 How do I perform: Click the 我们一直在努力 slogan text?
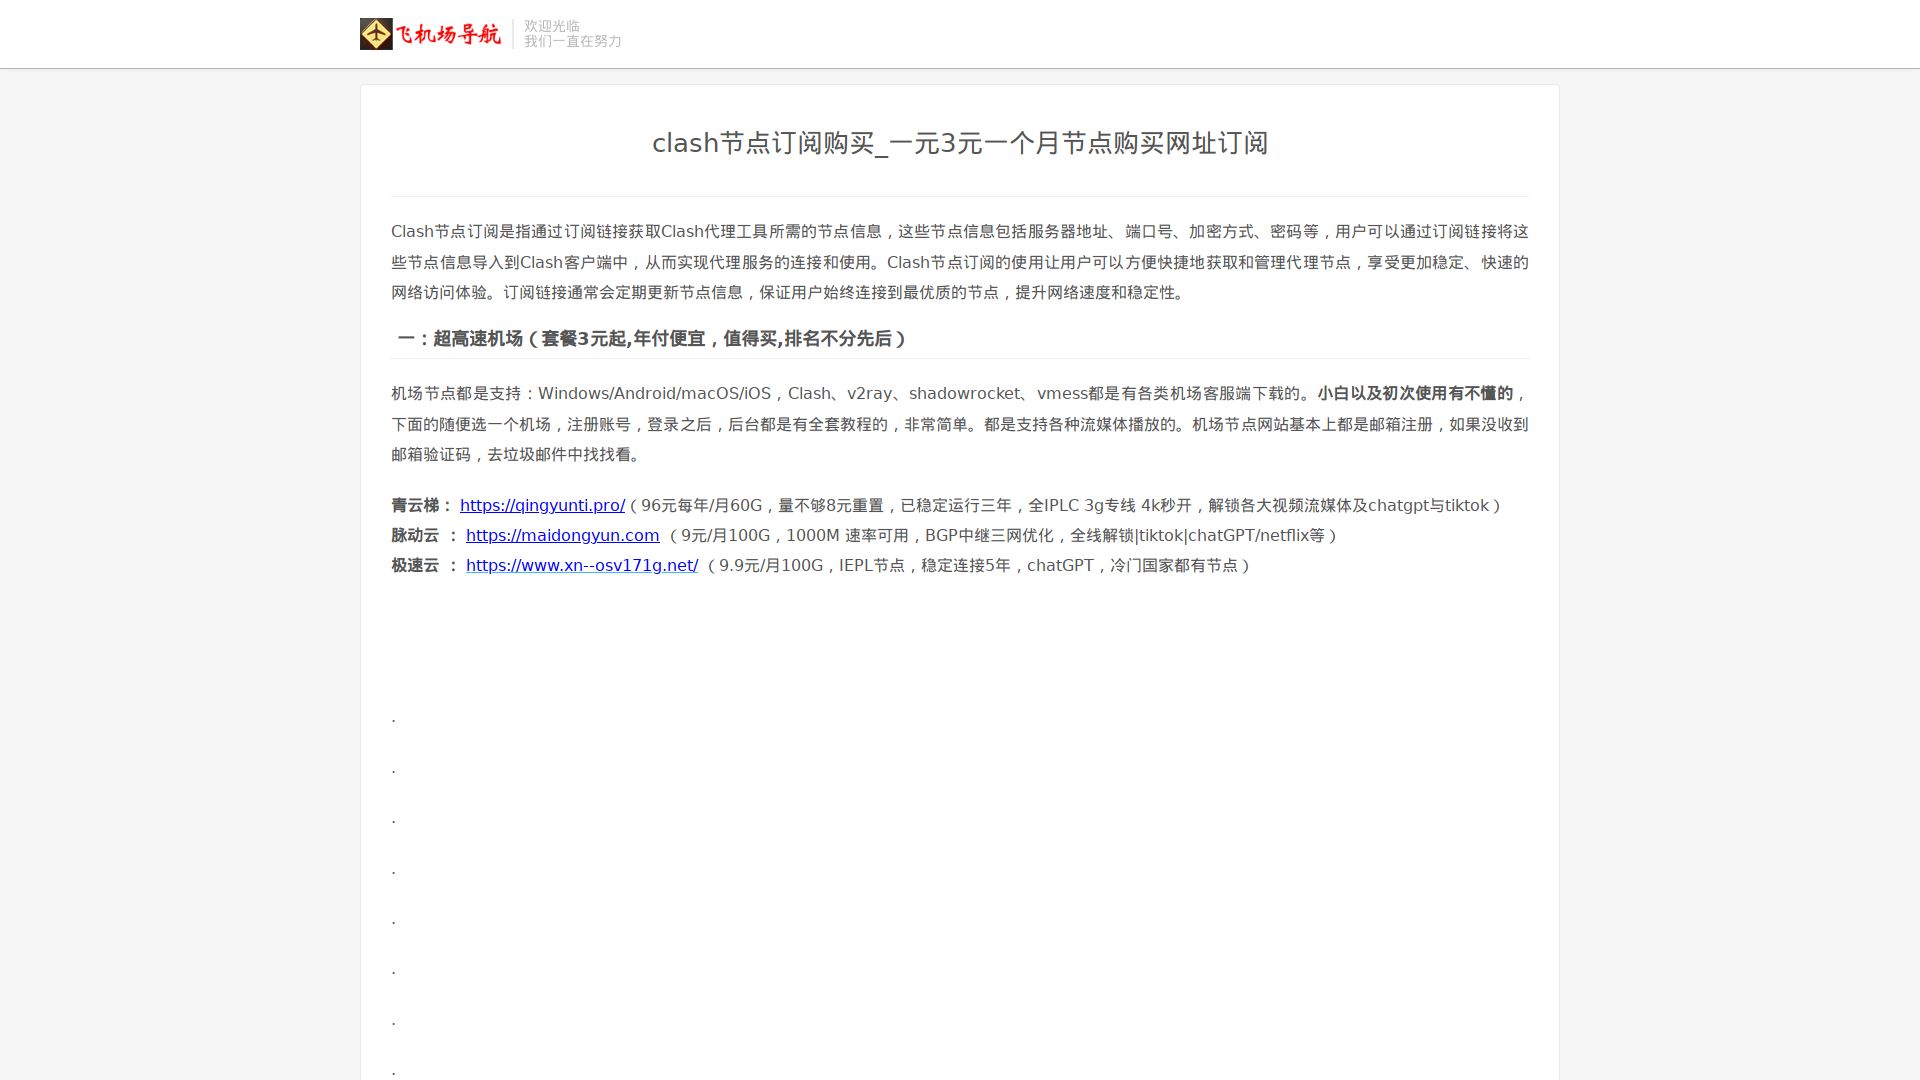(573, 41)
